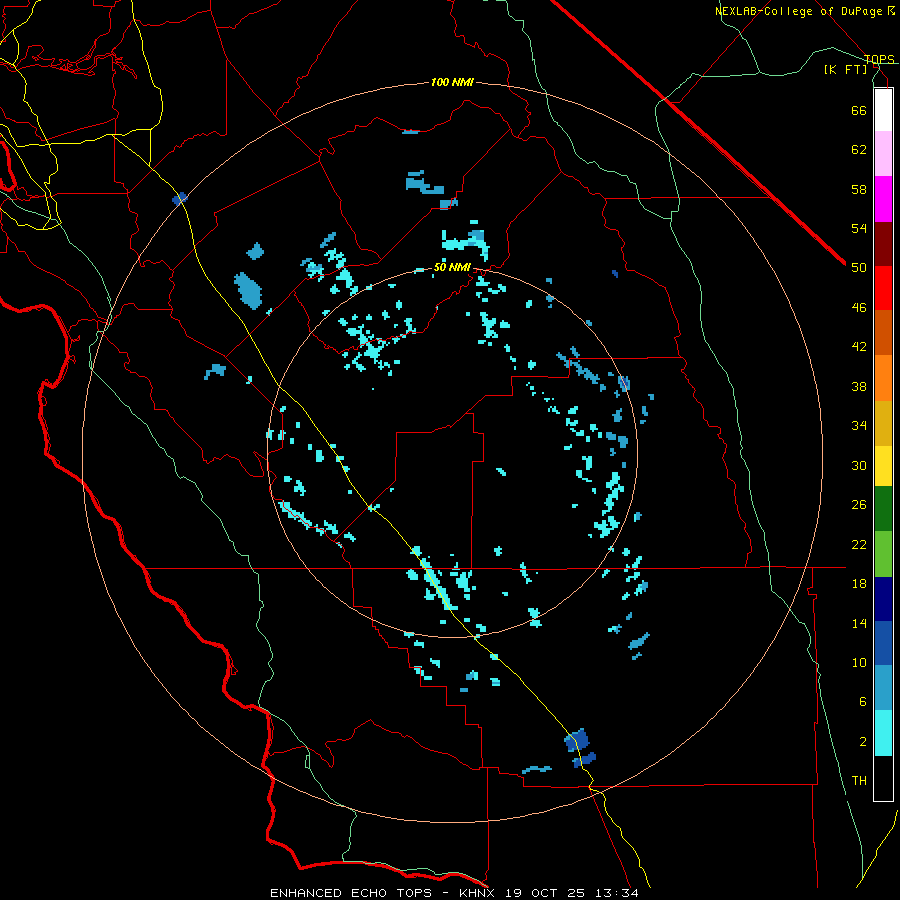Click the legend value '30'
Viewport: 900px width, 900px height.
click(x=859, y=465)
